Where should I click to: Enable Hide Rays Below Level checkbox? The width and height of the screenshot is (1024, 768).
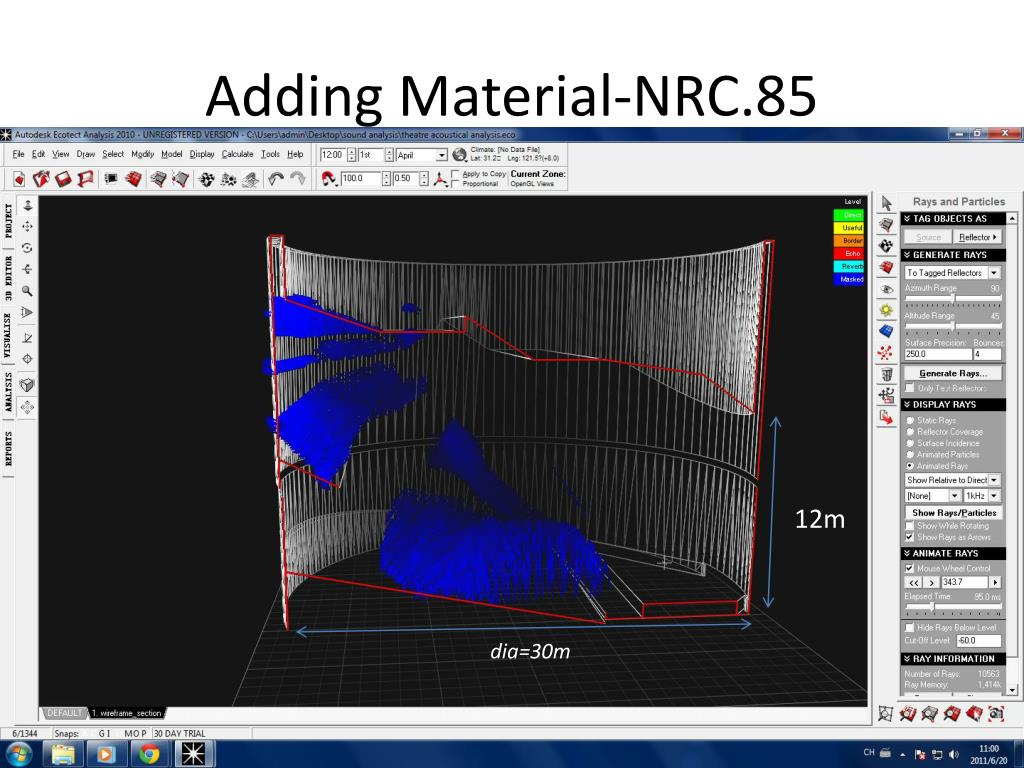pos(910,628)
